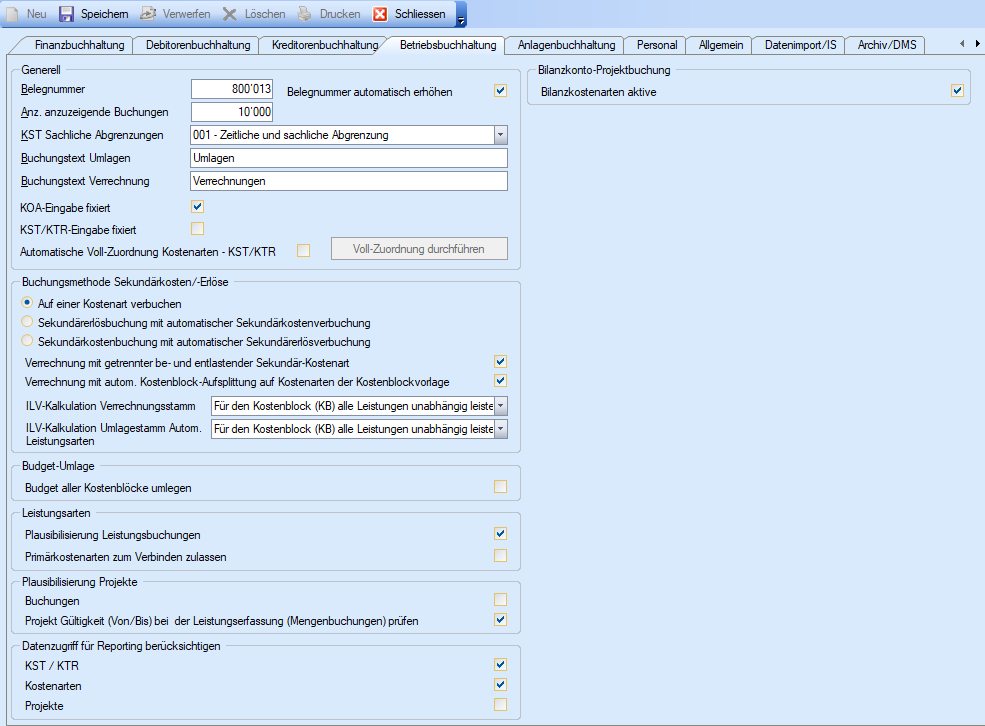Click the Löschen delete icon
This screenshot has width=985, height=726.
230,14
